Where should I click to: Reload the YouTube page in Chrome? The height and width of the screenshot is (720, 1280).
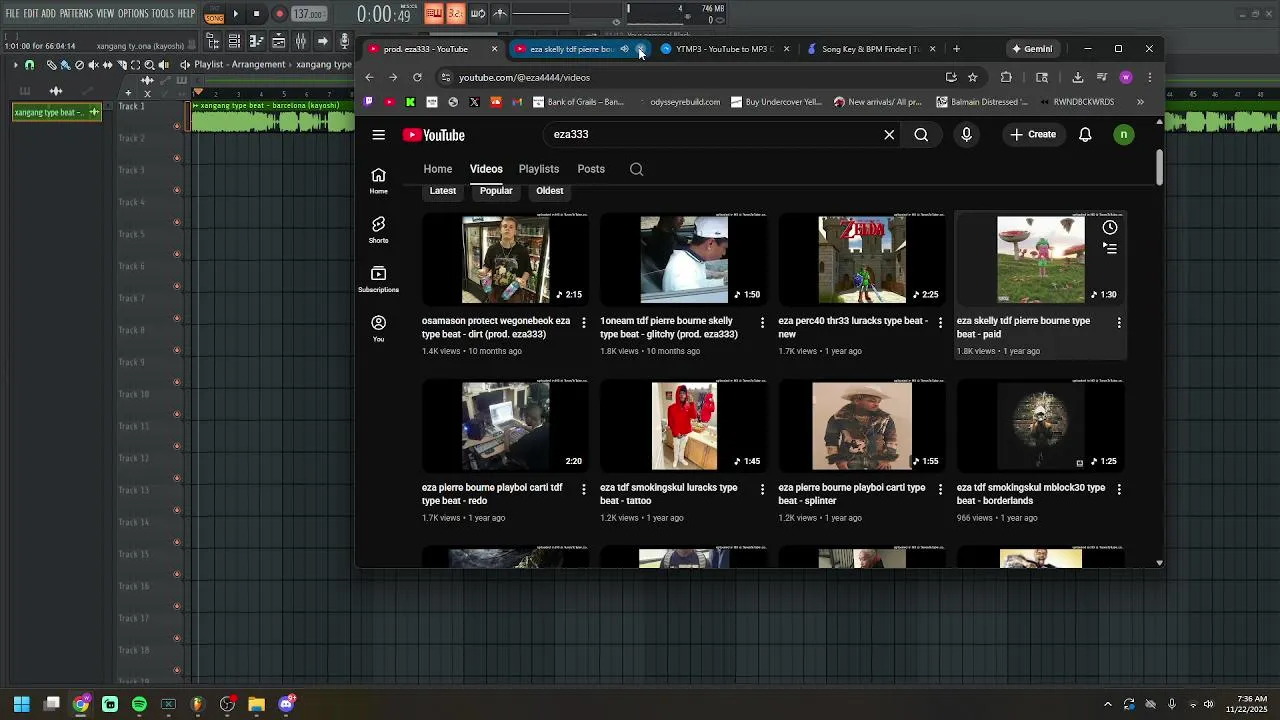[x=417, y=77]
